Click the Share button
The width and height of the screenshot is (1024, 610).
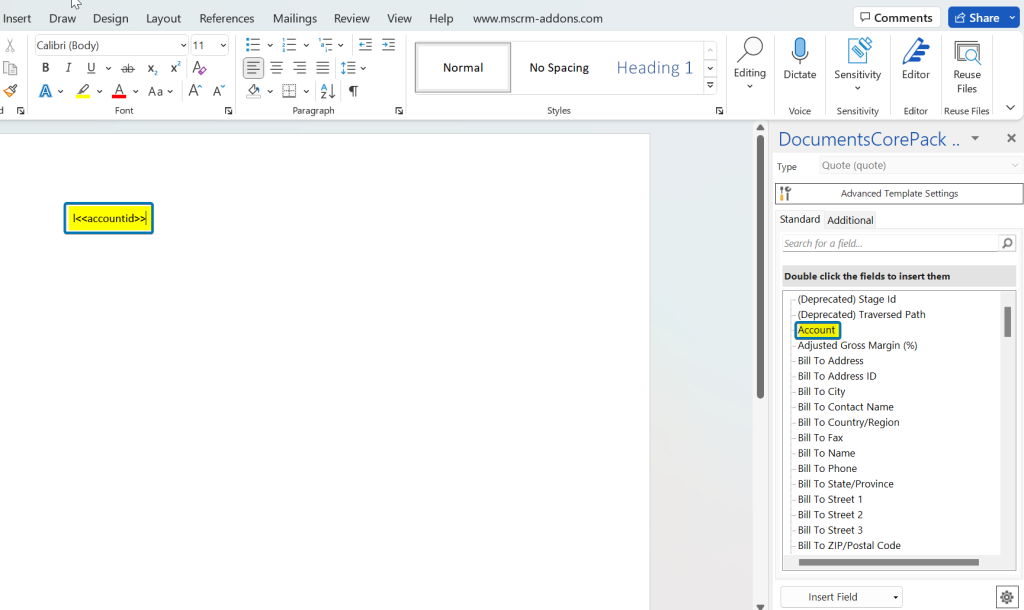click(x=977, y=16)
